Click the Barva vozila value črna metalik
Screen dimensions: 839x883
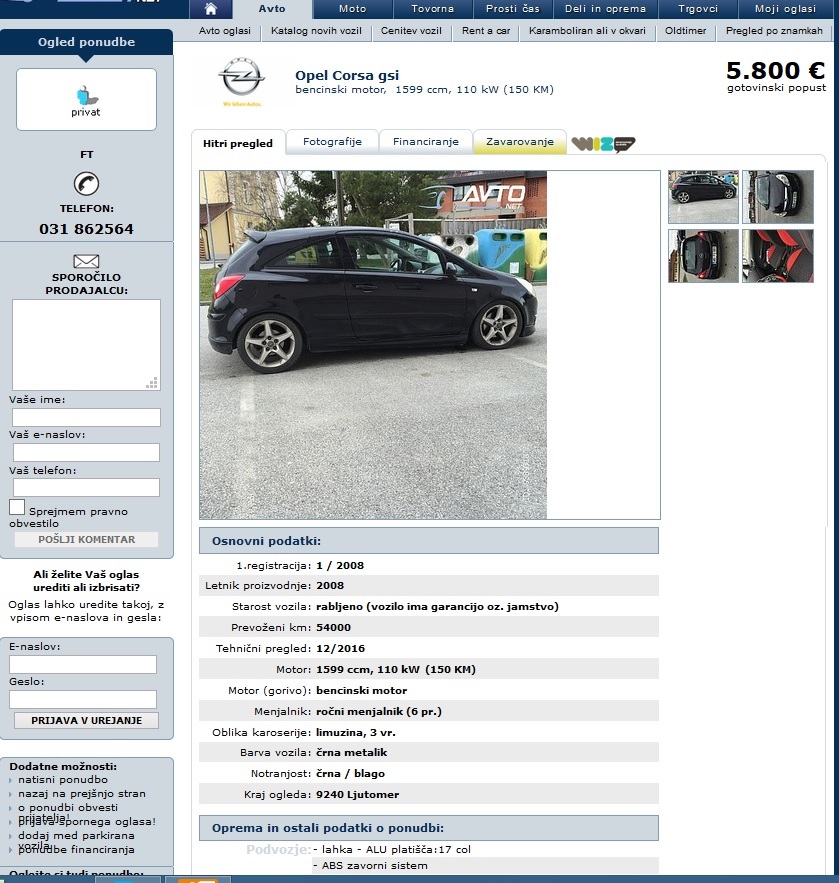click(351, 752)
